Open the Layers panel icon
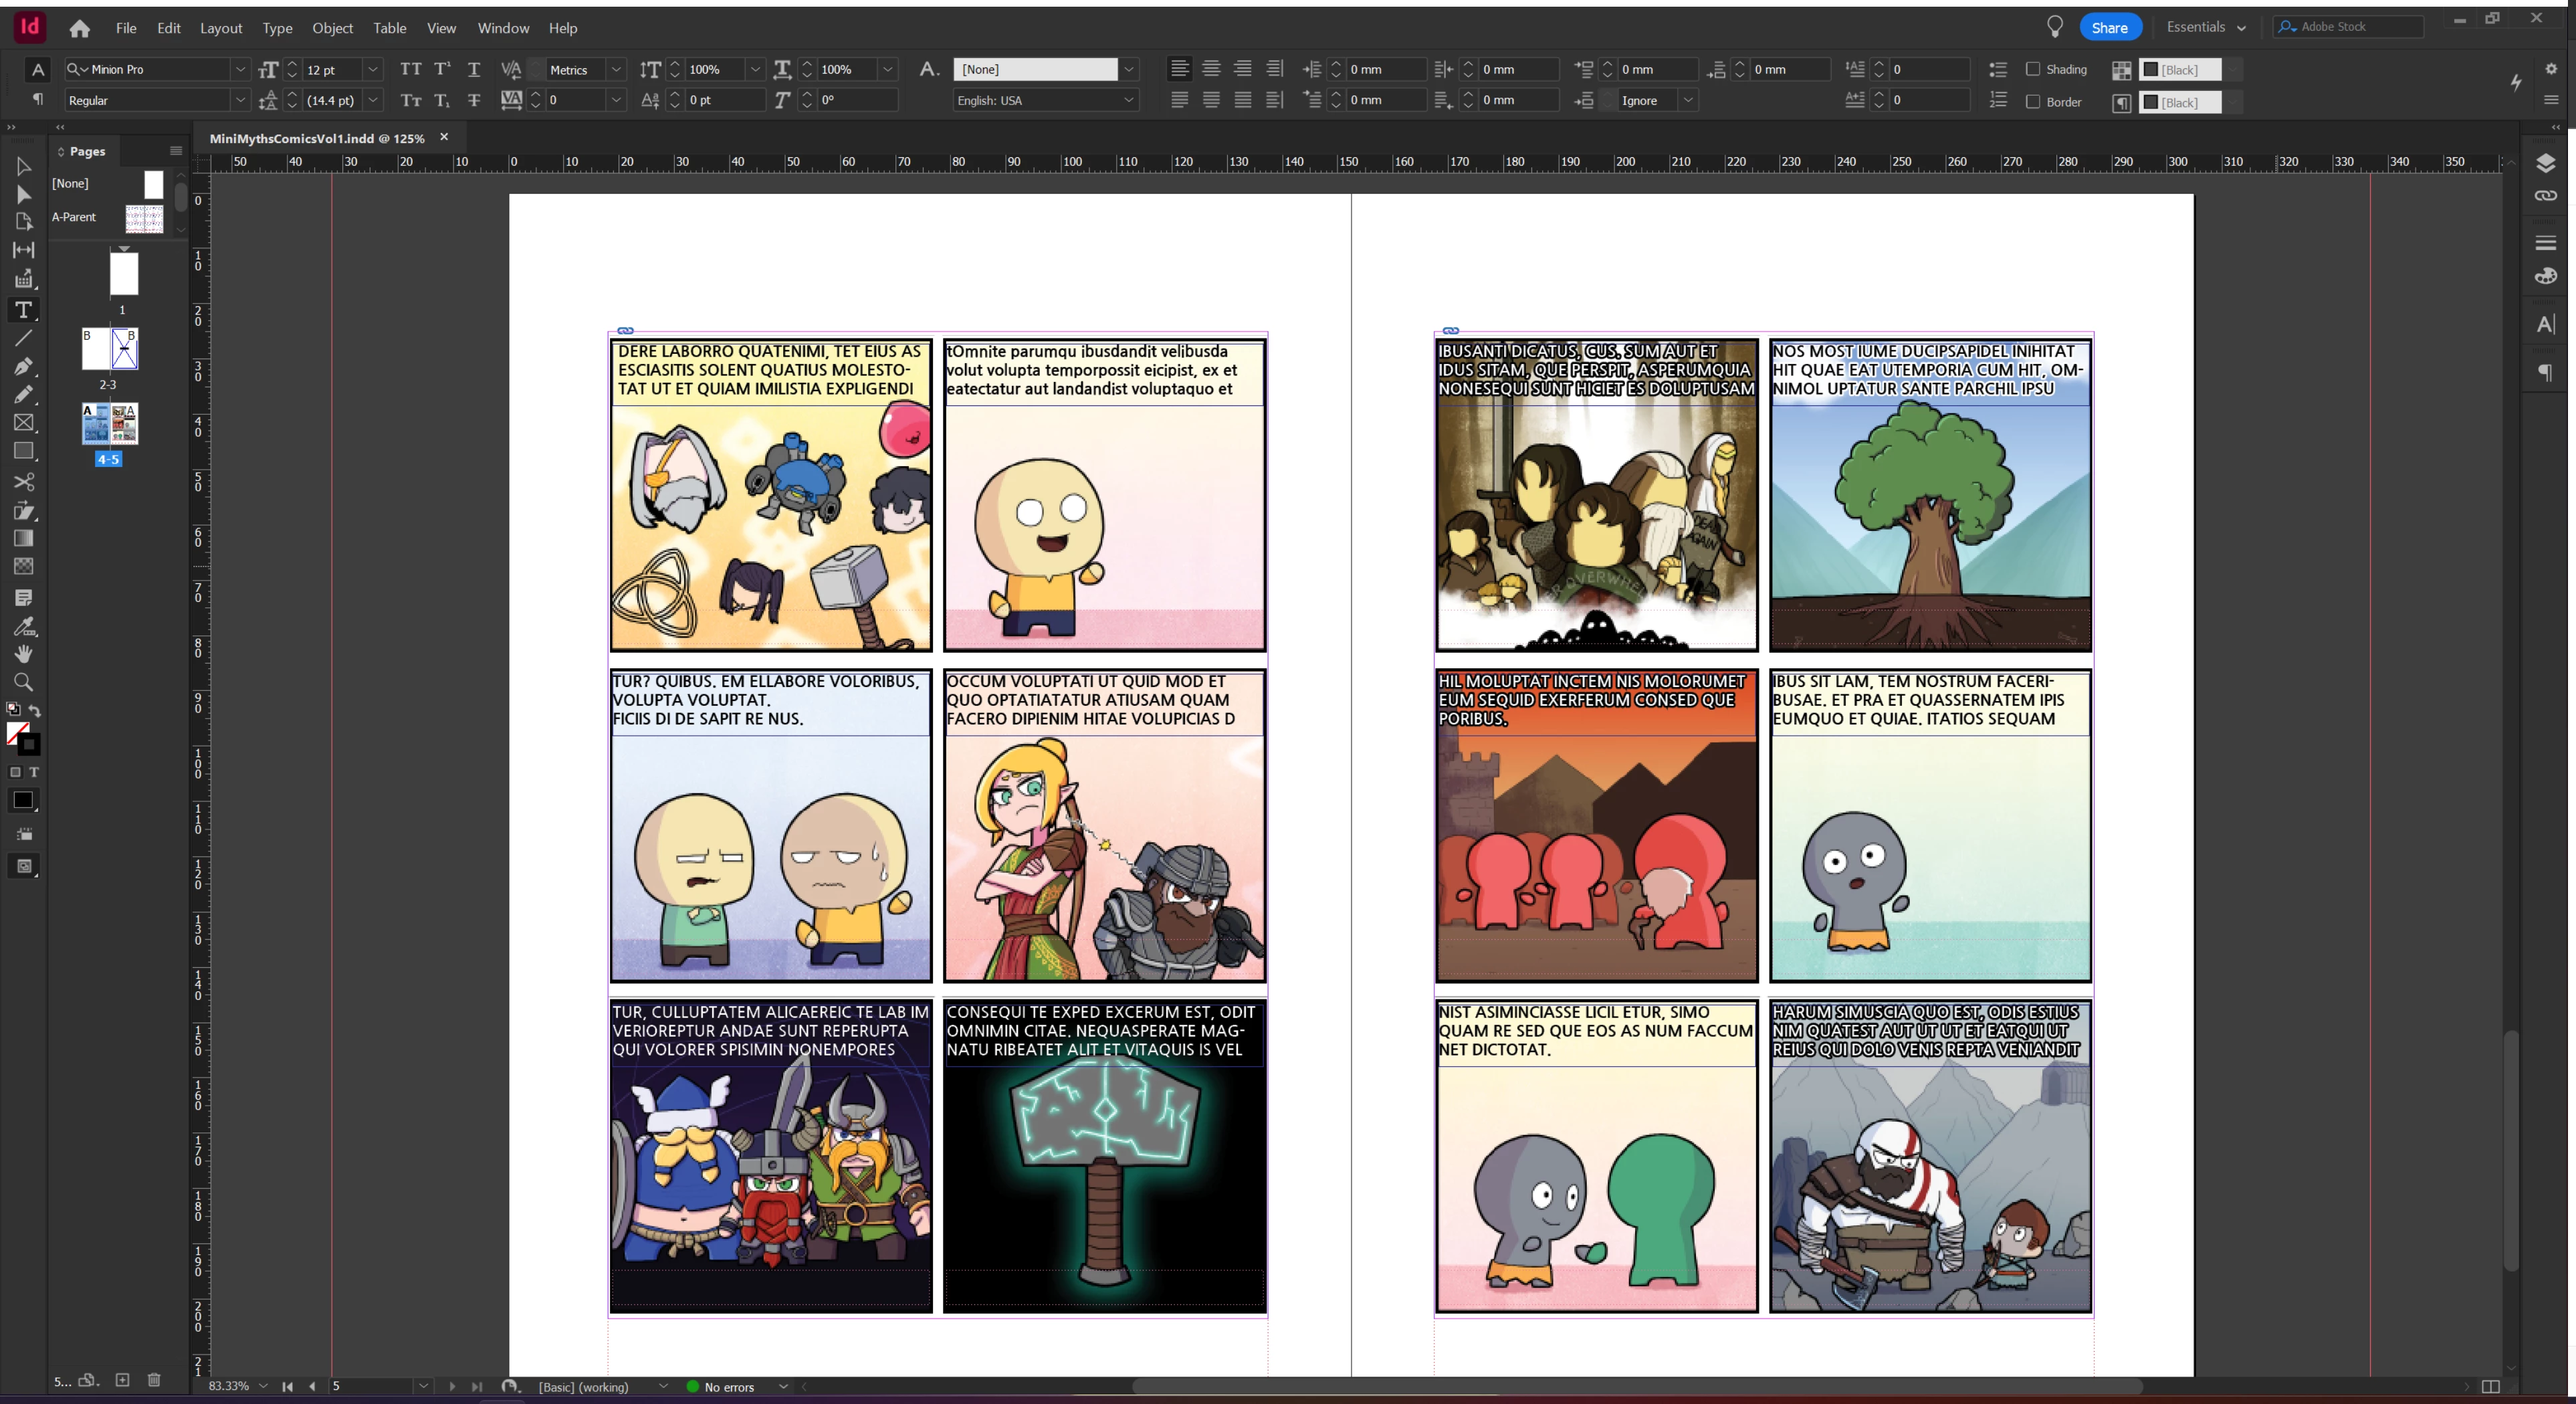The height and width of the screenshot is (1404, 2576). tap(2545, 163)
